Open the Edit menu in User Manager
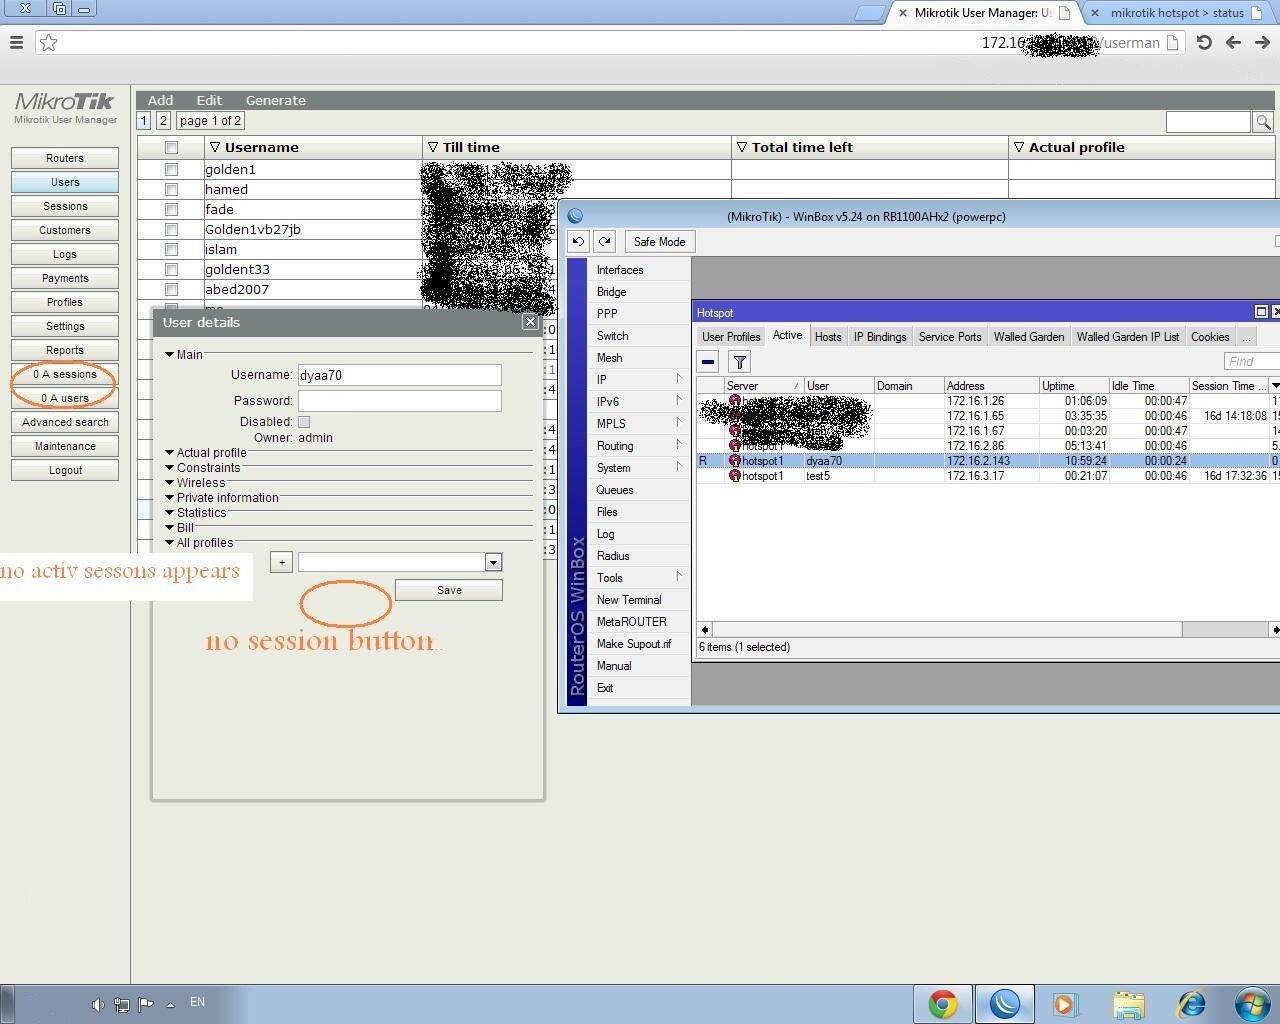1280x1024 pixels. [209, 100]
